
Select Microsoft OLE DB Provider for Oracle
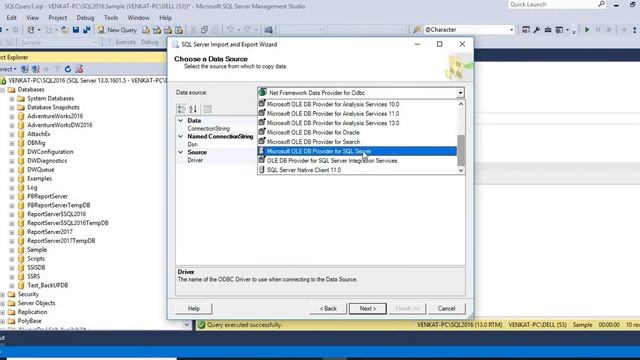click(357, 132)
